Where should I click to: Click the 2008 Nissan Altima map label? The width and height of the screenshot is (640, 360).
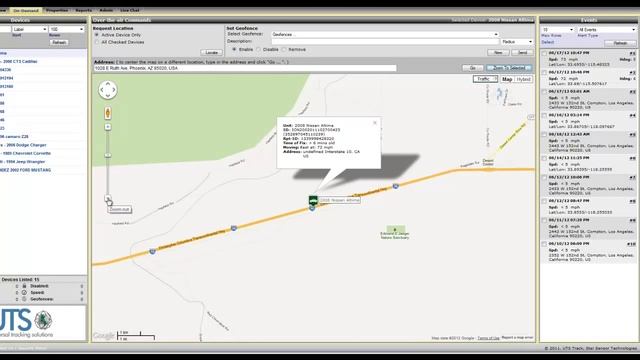(x=340, y=200)
